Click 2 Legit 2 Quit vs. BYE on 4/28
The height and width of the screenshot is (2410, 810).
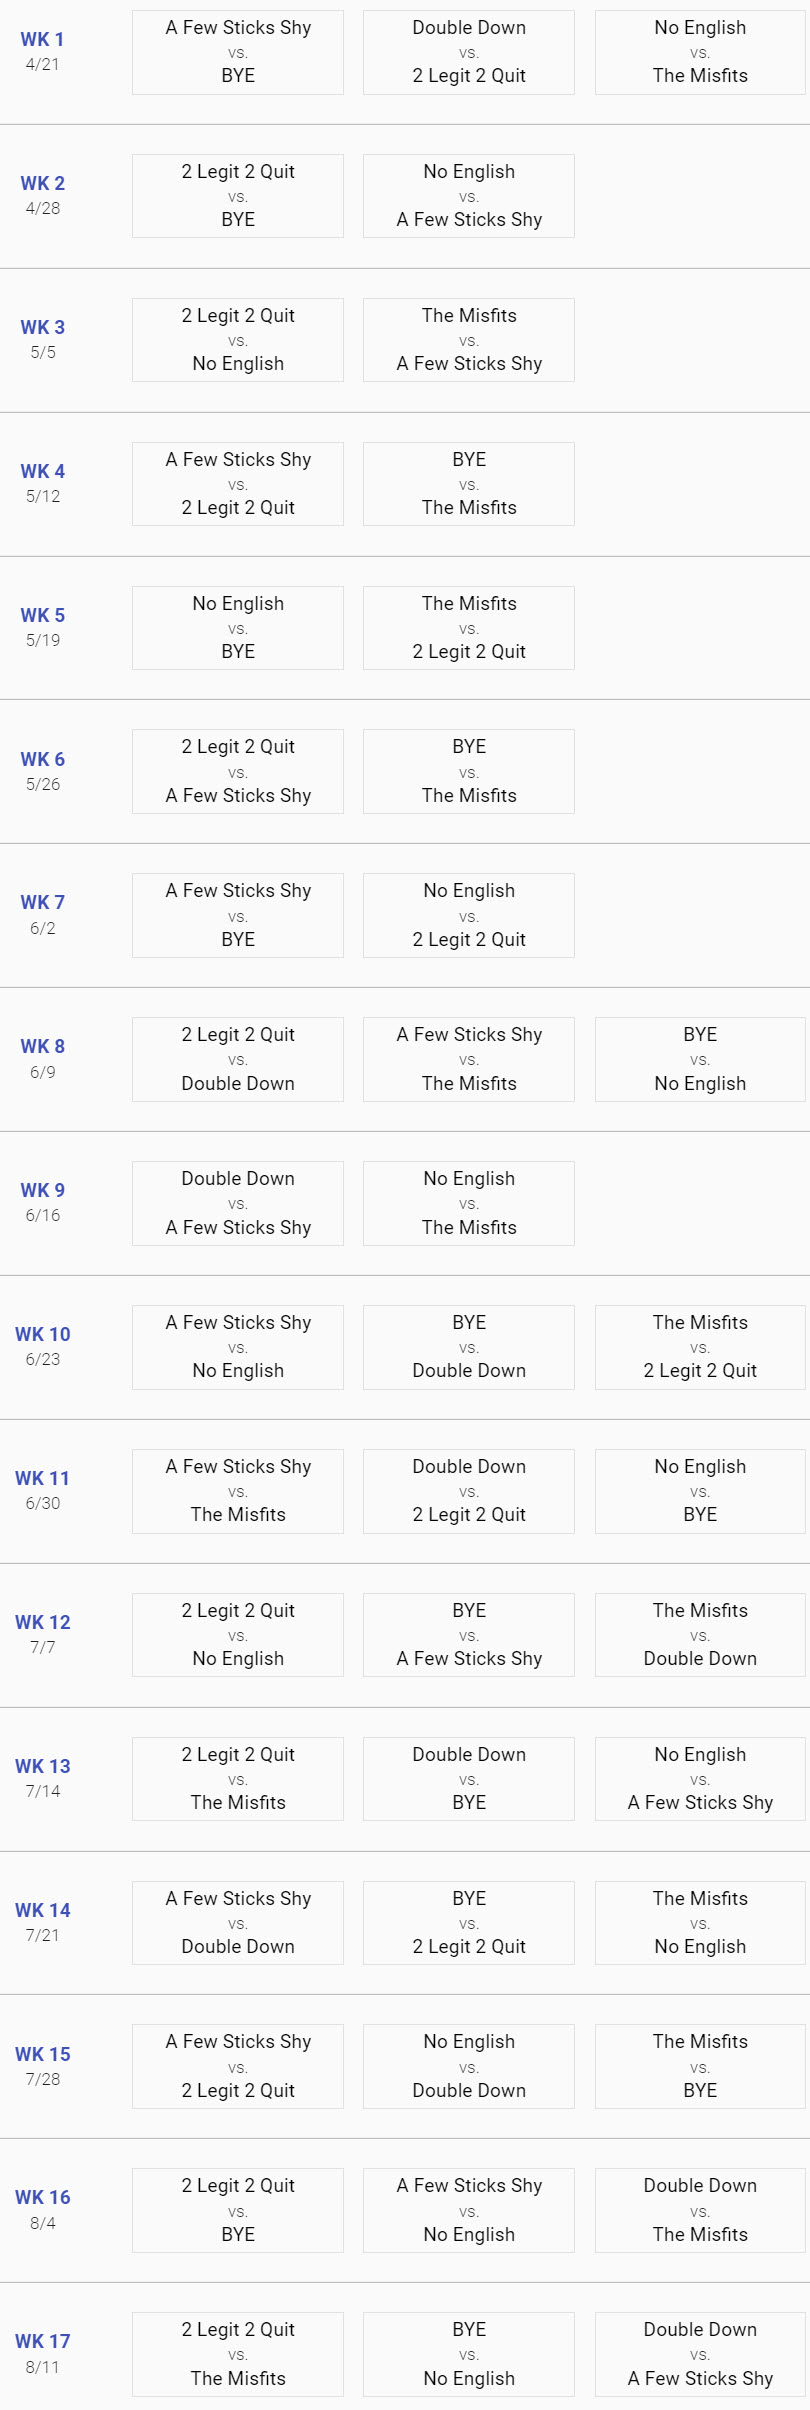click(238, 196)
